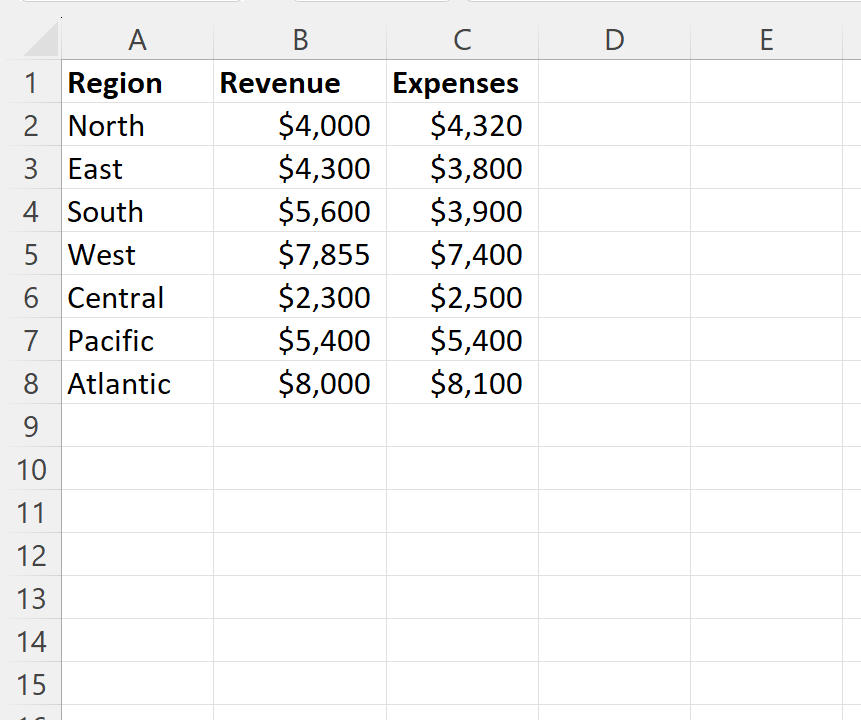Image resolution: width=861 pixels, height=720 pixels.
Task: Select South expenses $3,900 cell
Action: pos(462,210)
